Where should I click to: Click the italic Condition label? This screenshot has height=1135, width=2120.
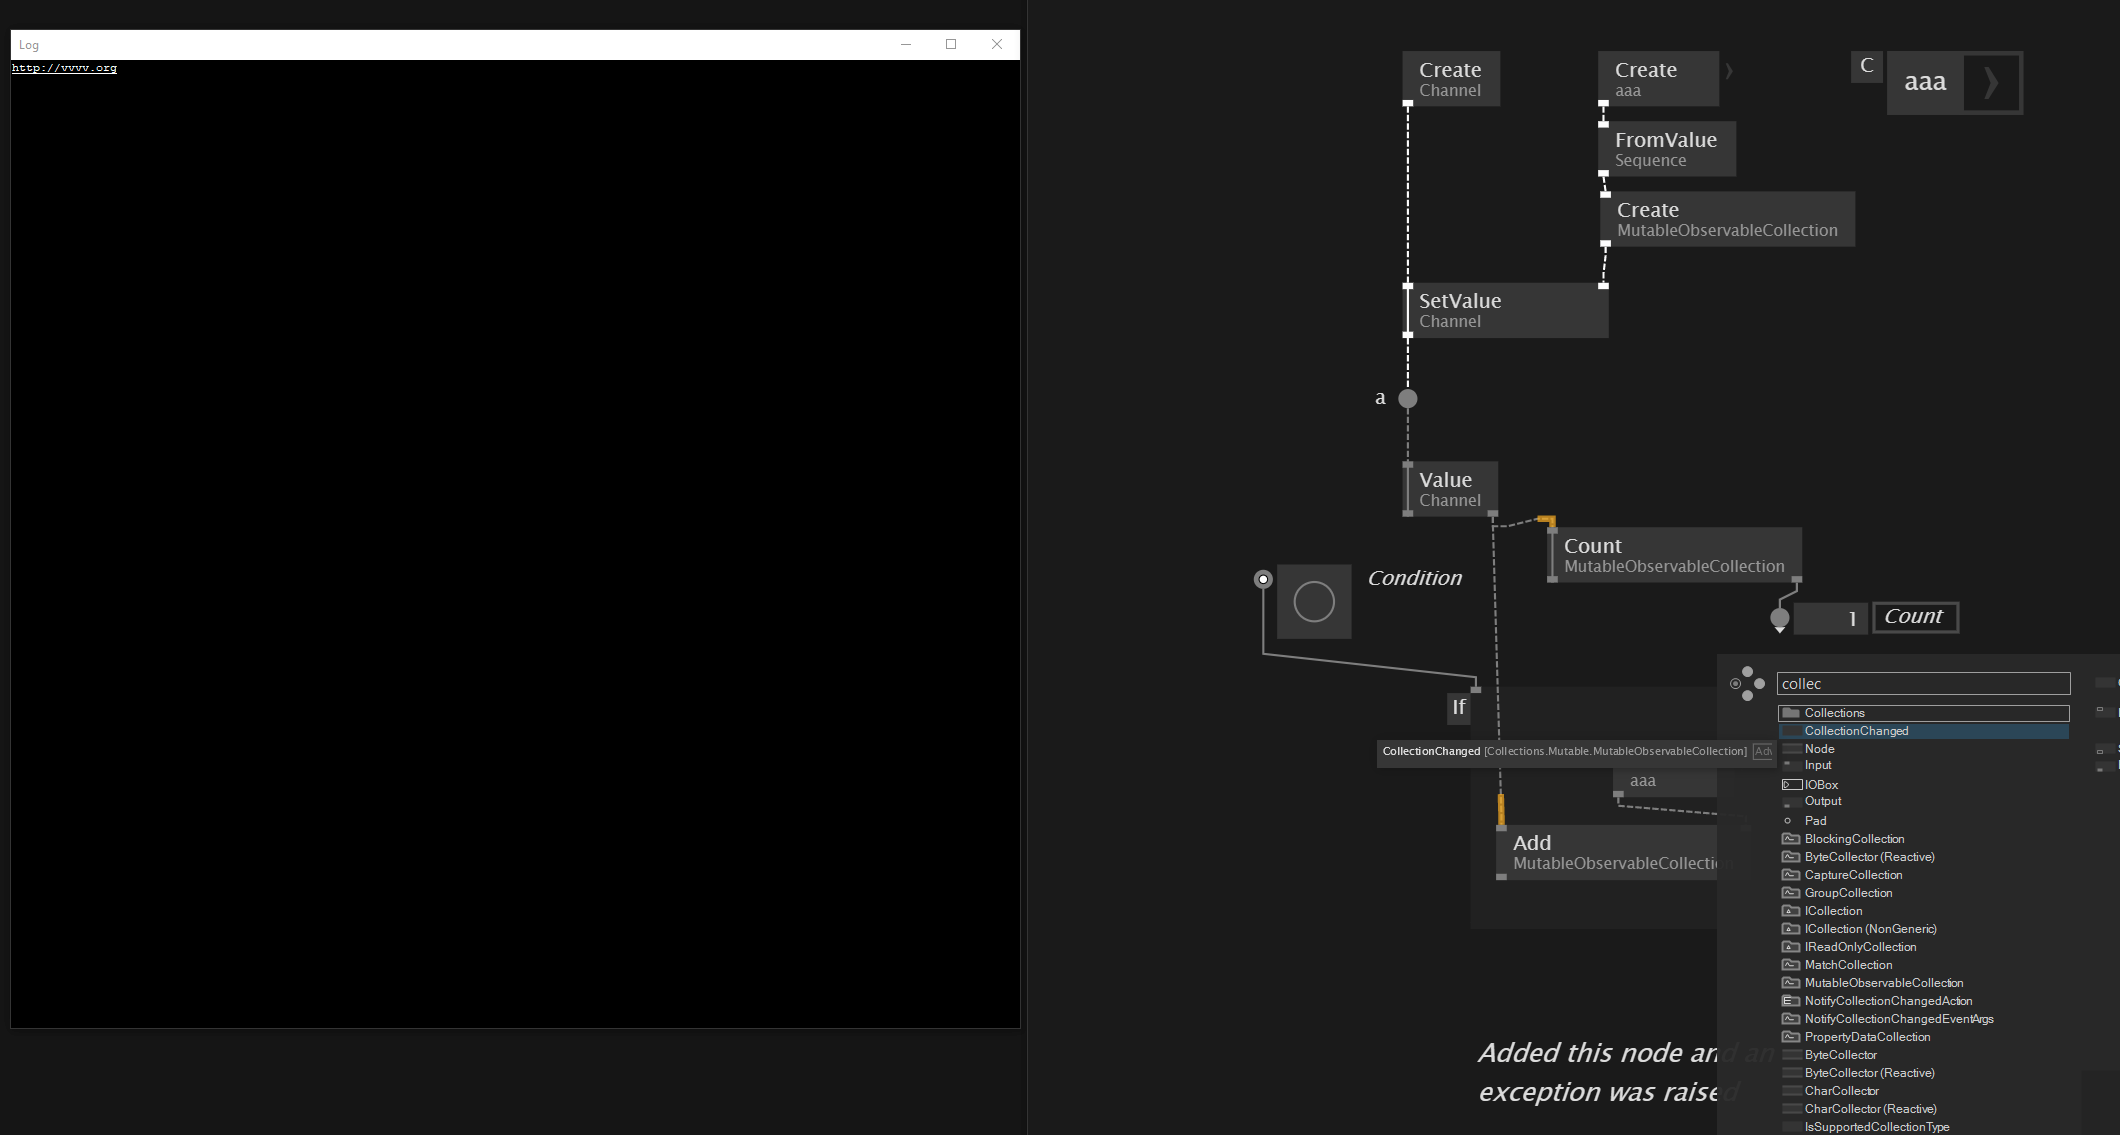coord(1415,578)
